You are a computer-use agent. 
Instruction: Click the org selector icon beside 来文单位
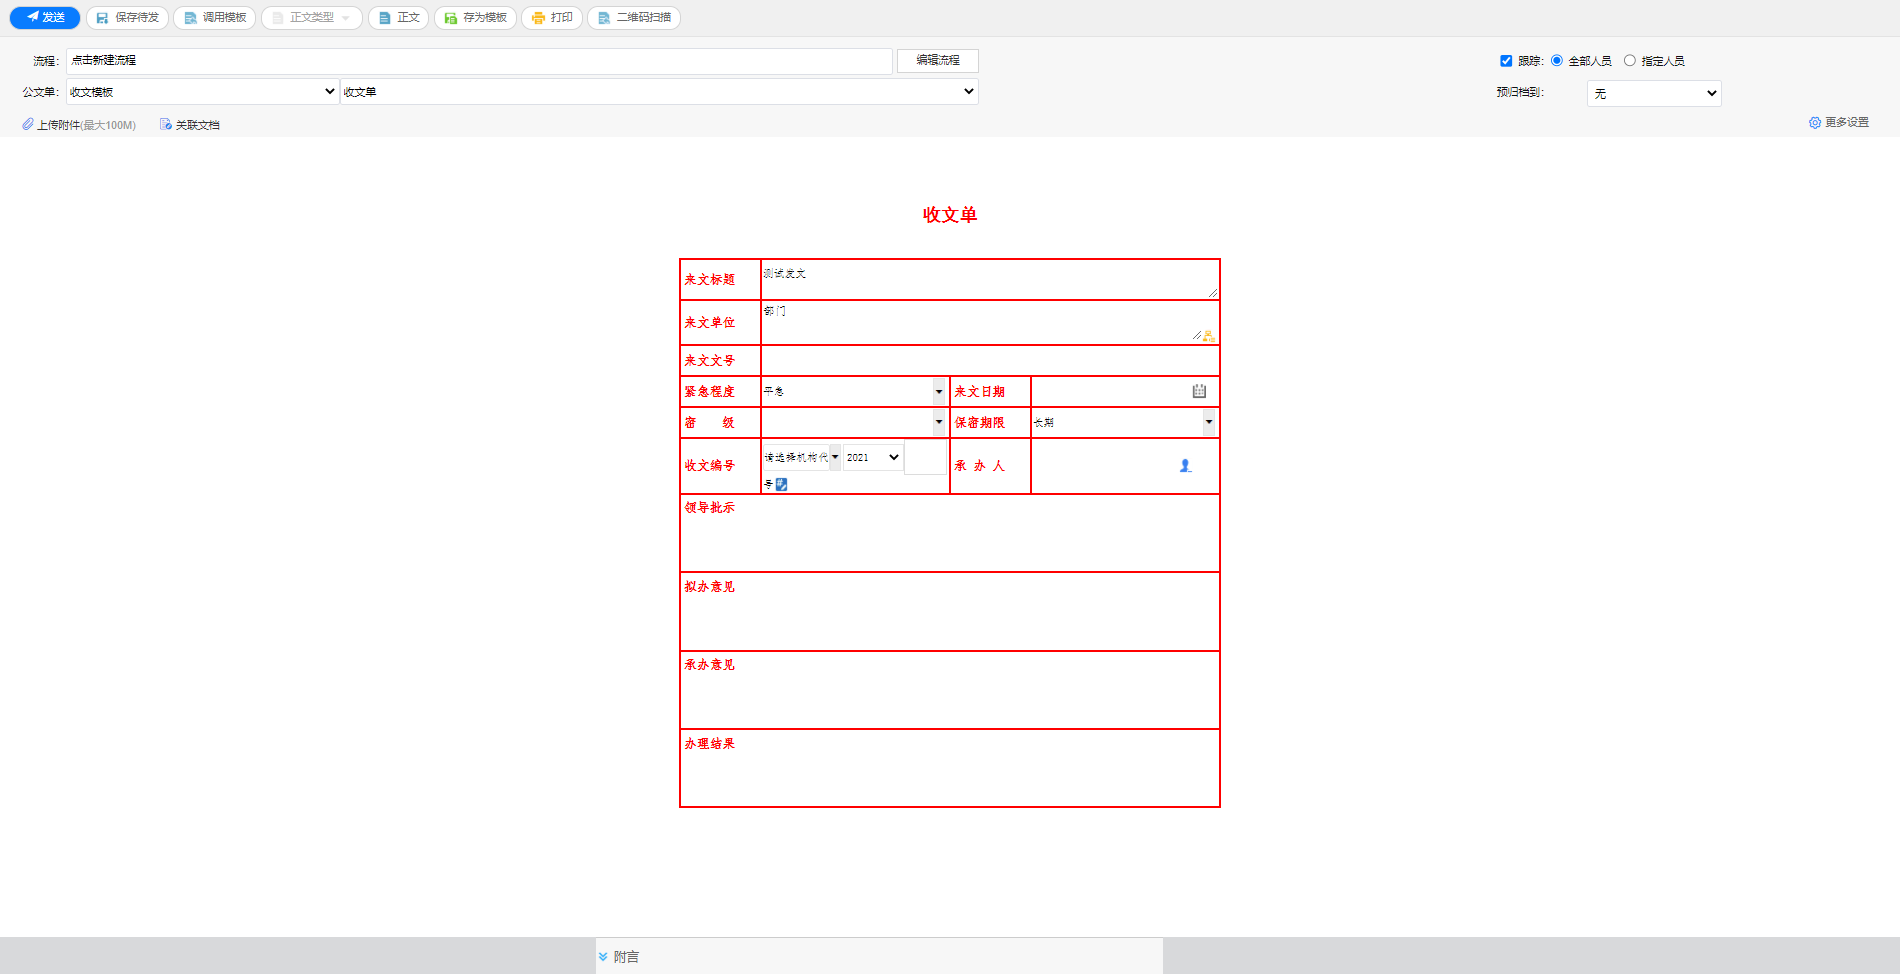[1209, 336]
